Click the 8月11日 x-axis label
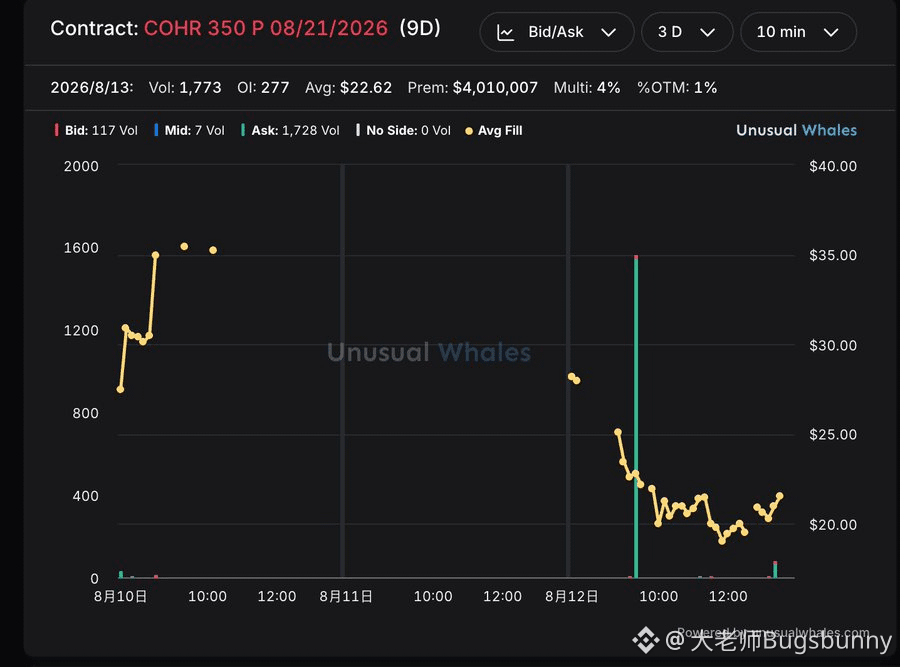The width and height of the screenshot is (900, 667). 346,596
